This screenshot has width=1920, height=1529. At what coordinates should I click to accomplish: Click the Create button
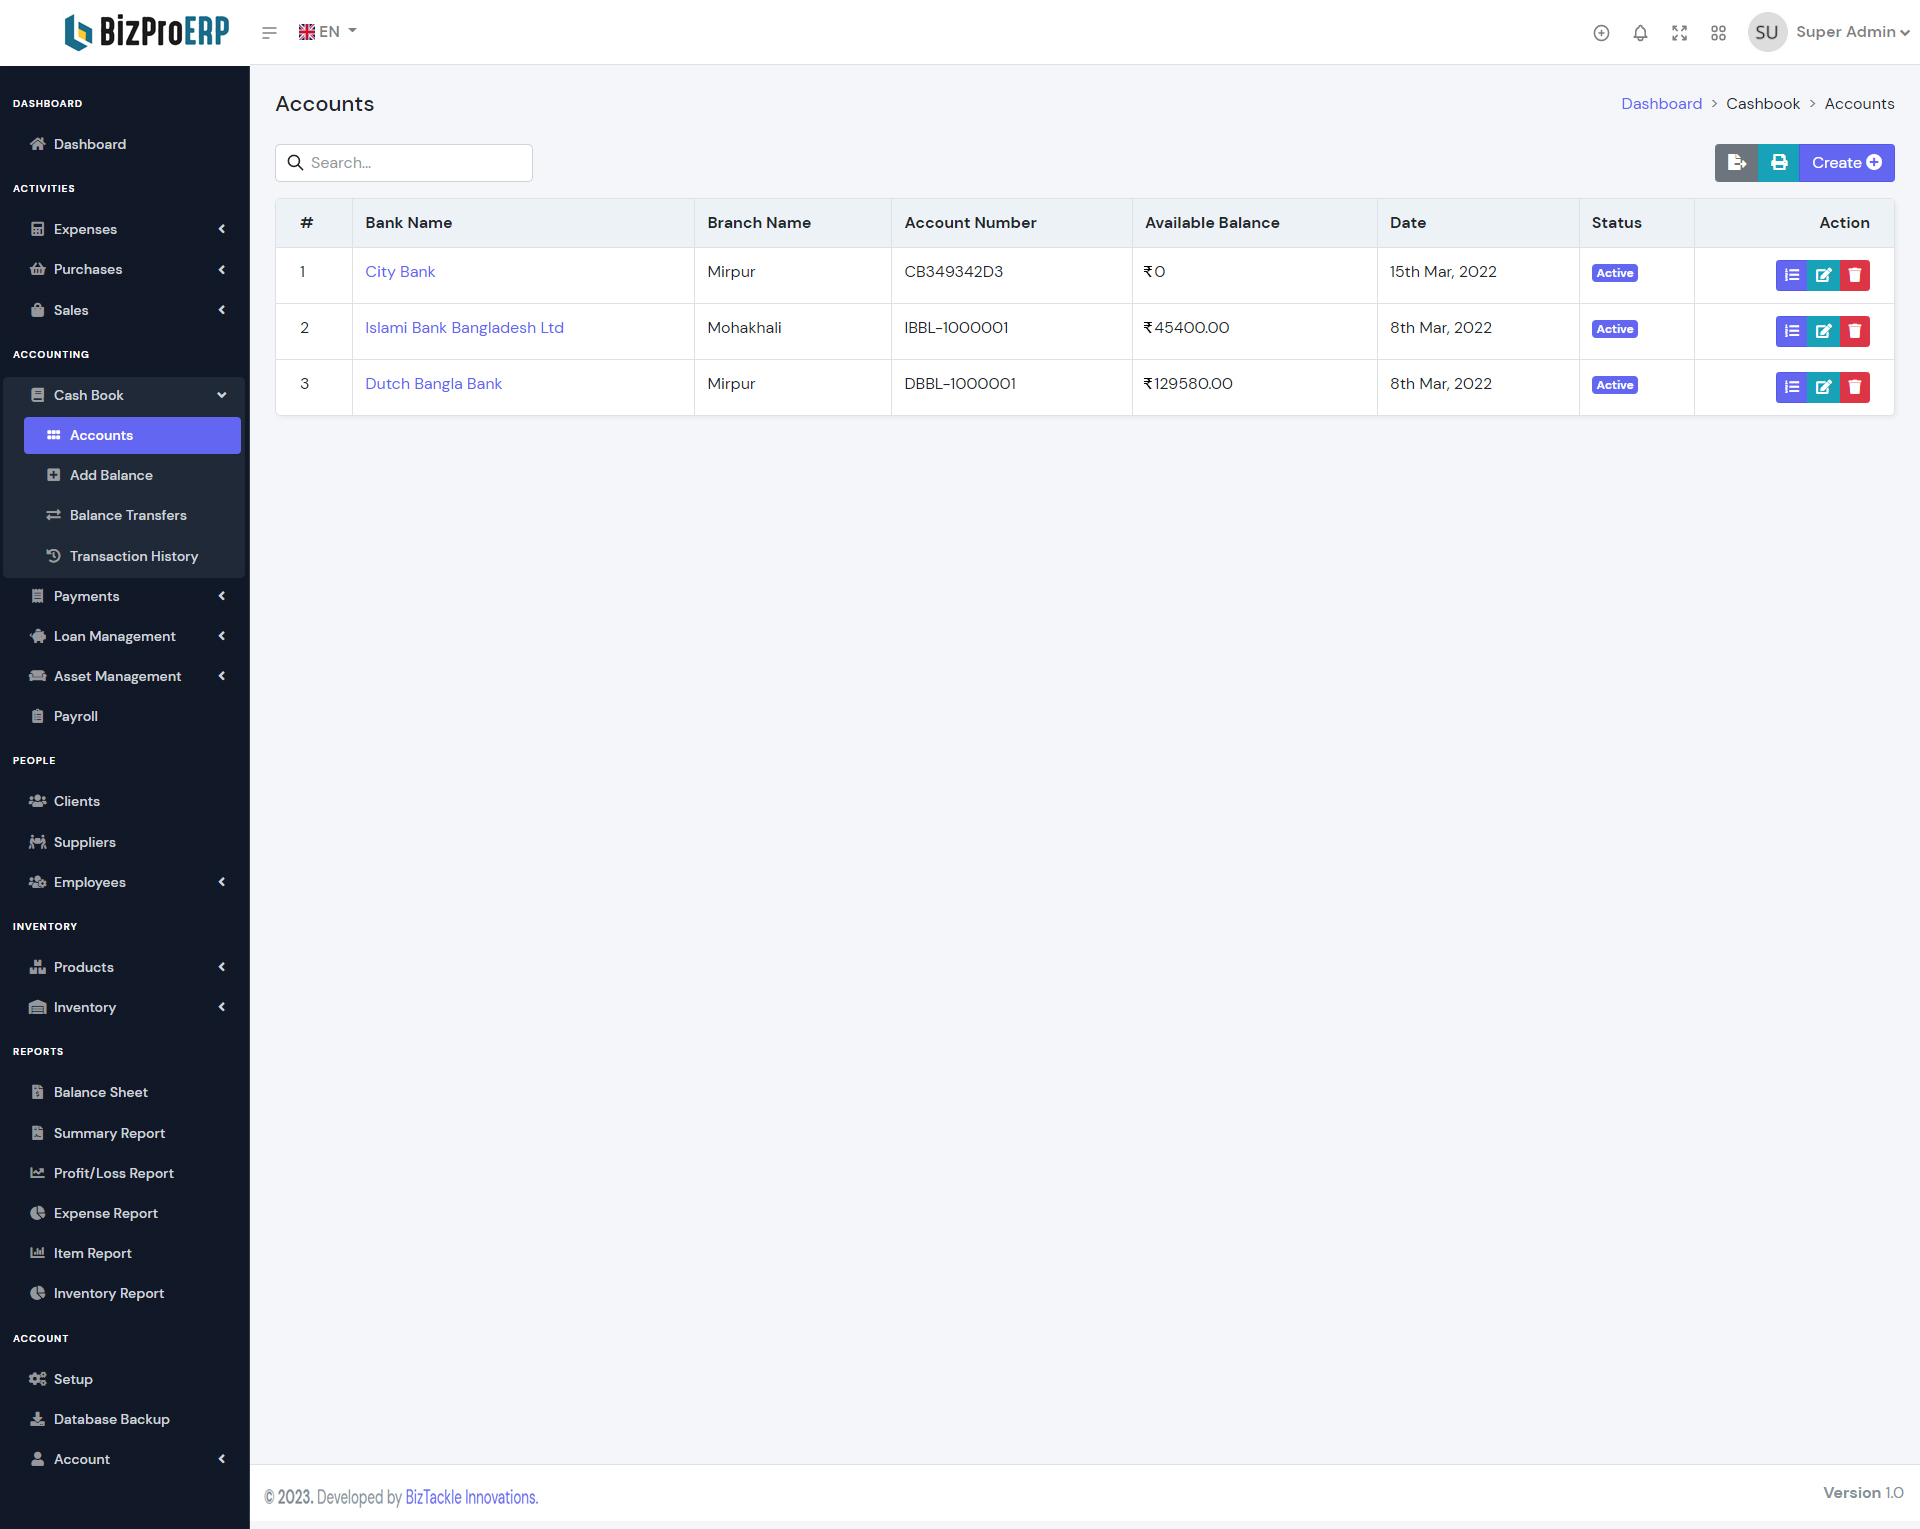click(1846, 163)
